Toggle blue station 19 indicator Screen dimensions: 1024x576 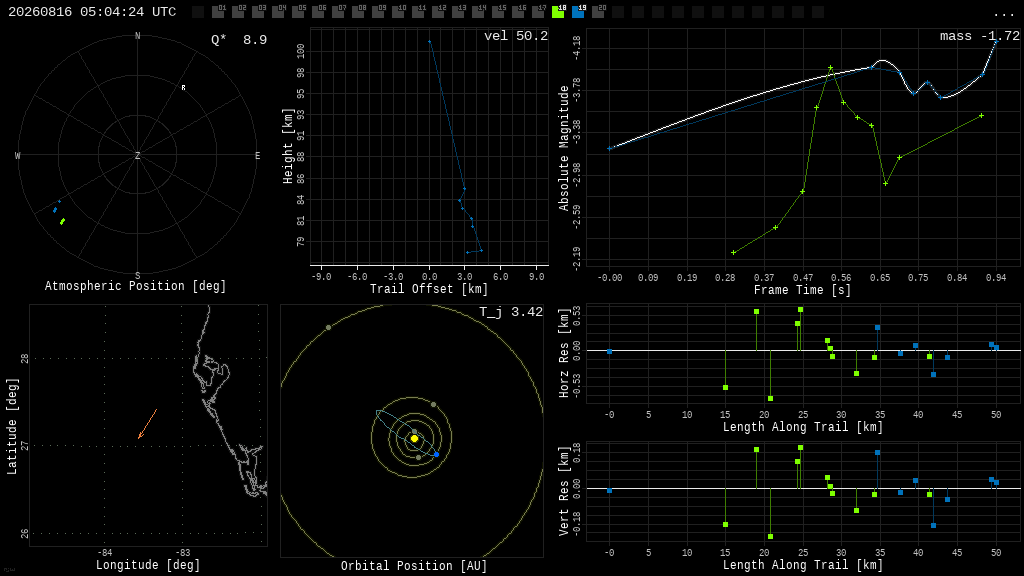pyautogui.click(x=578, y=12)
